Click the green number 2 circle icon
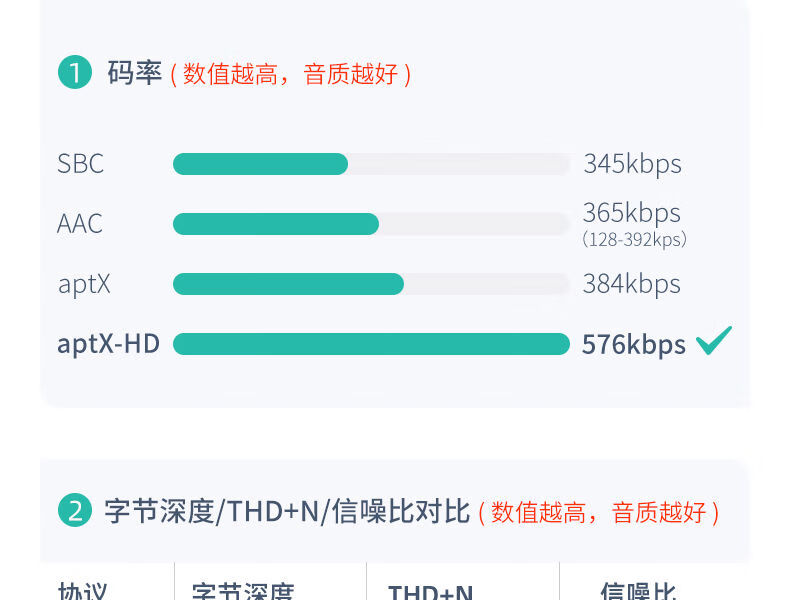The image size is (790, 600). (75, 512)
